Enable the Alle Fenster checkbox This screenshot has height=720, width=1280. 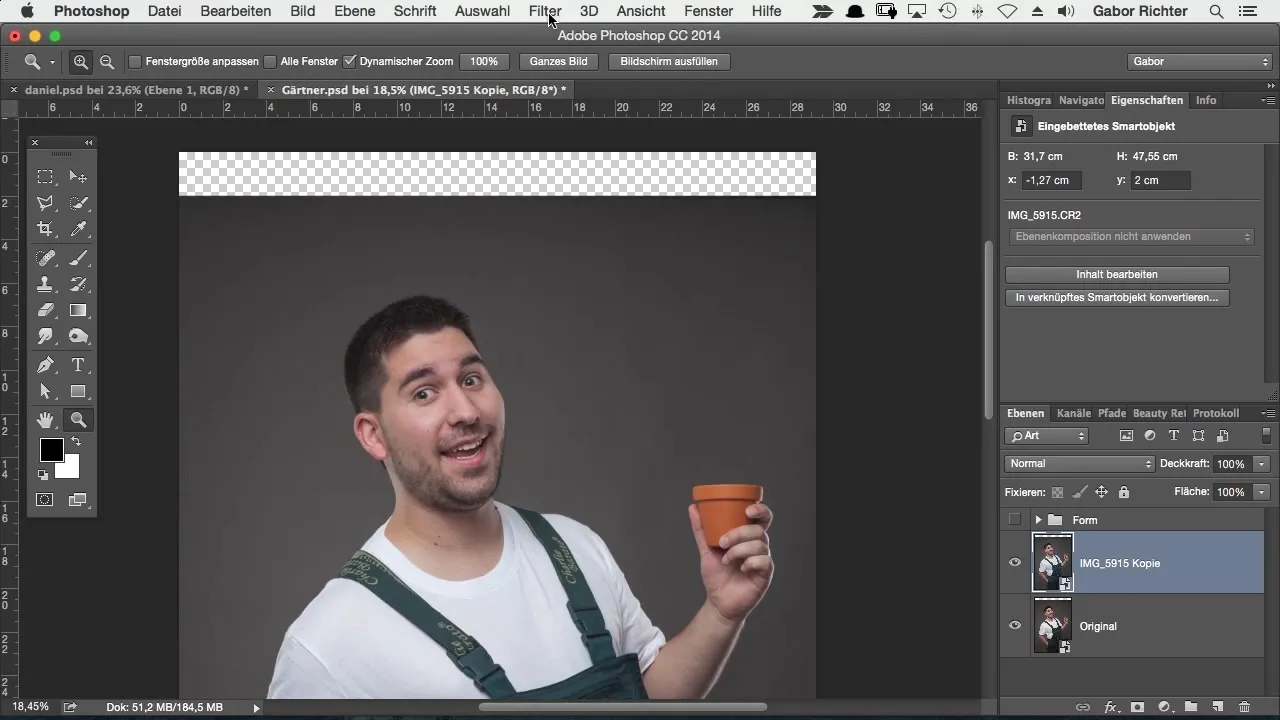(270, 62)
